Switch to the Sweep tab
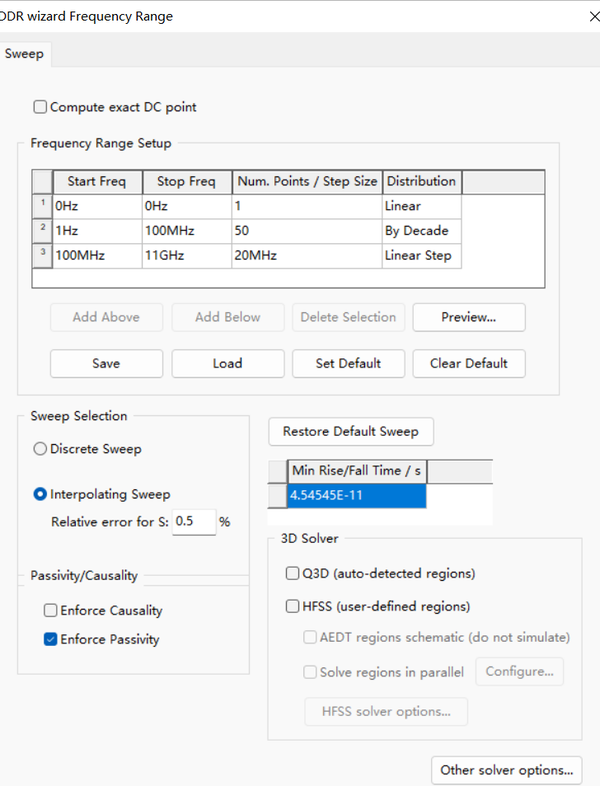The image size is (600, 786). coord(24,54)
